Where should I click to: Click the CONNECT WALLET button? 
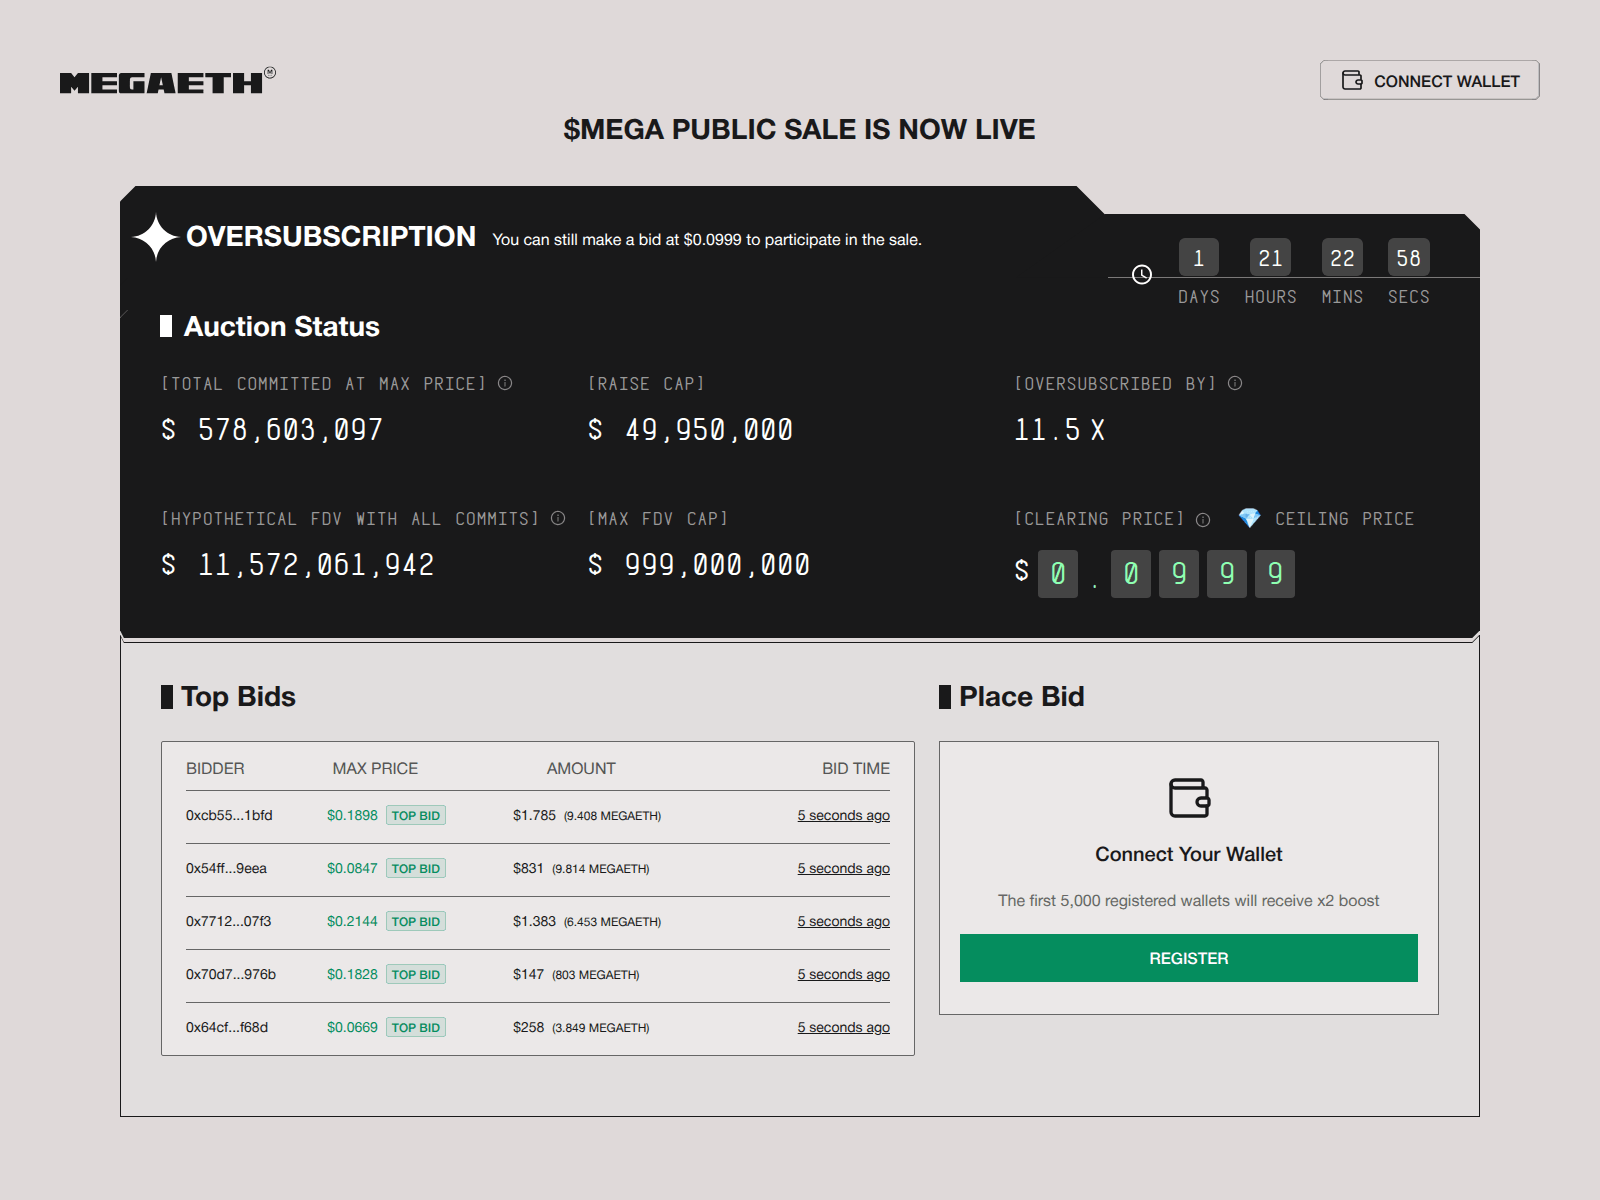[1429, 80]
